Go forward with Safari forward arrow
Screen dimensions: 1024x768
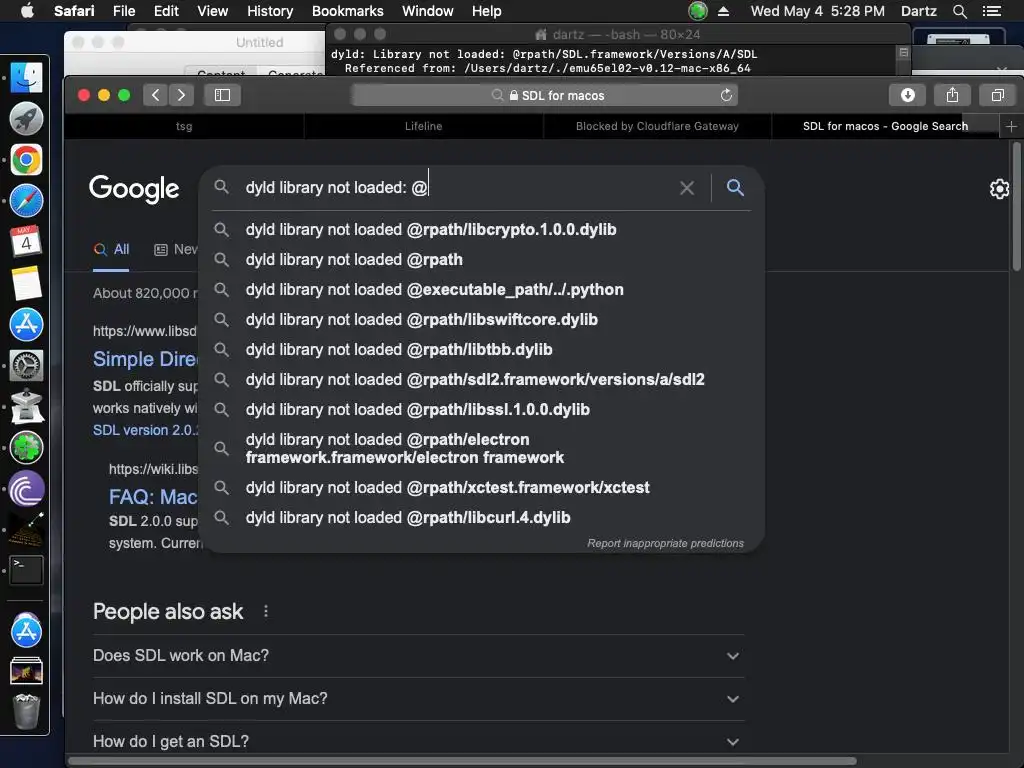click(x=181, y=95)
